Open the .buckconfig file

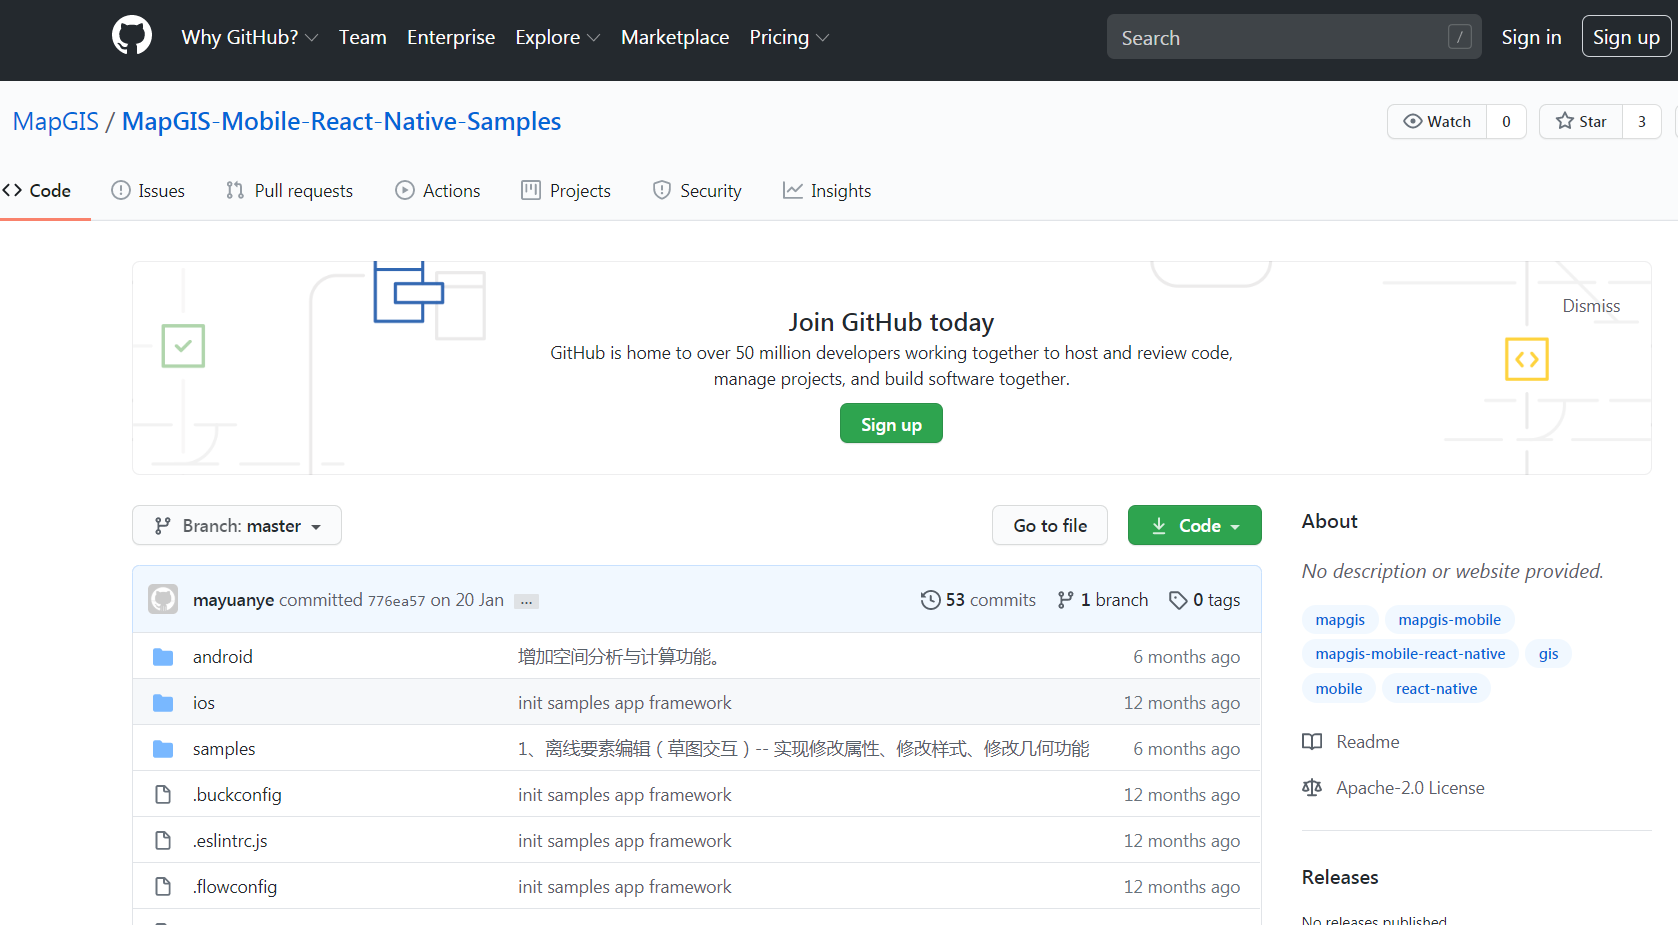pyautogui.click(x=237, y=795)
